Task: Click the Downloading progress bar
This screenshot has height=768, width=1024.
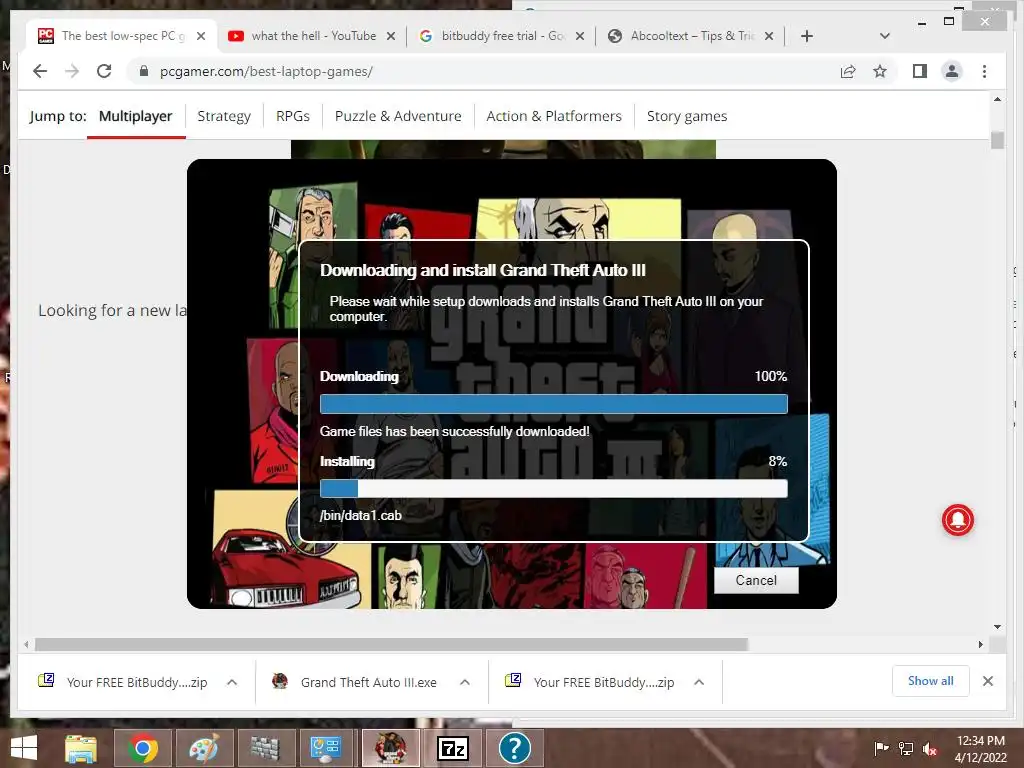Action: click(554, 404)
